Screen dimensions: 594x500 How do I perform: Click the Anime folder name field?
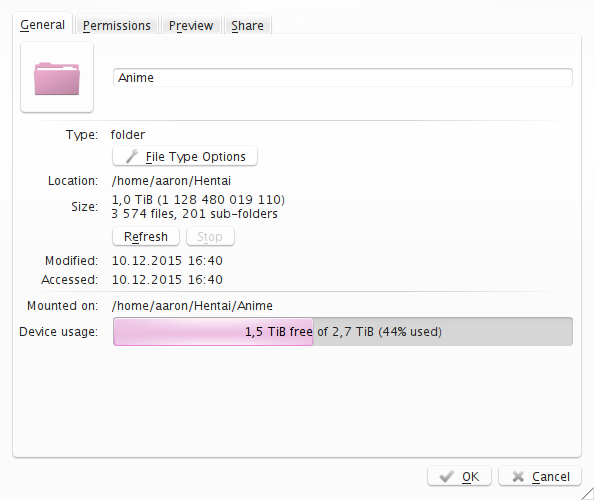coord(342,78)
